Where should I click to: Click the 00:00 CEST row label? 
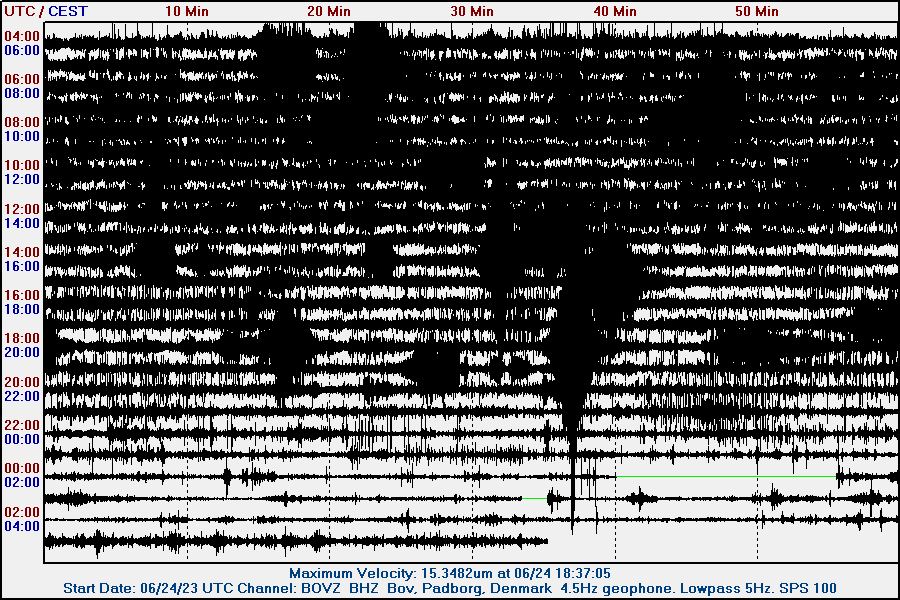point(22,439)
